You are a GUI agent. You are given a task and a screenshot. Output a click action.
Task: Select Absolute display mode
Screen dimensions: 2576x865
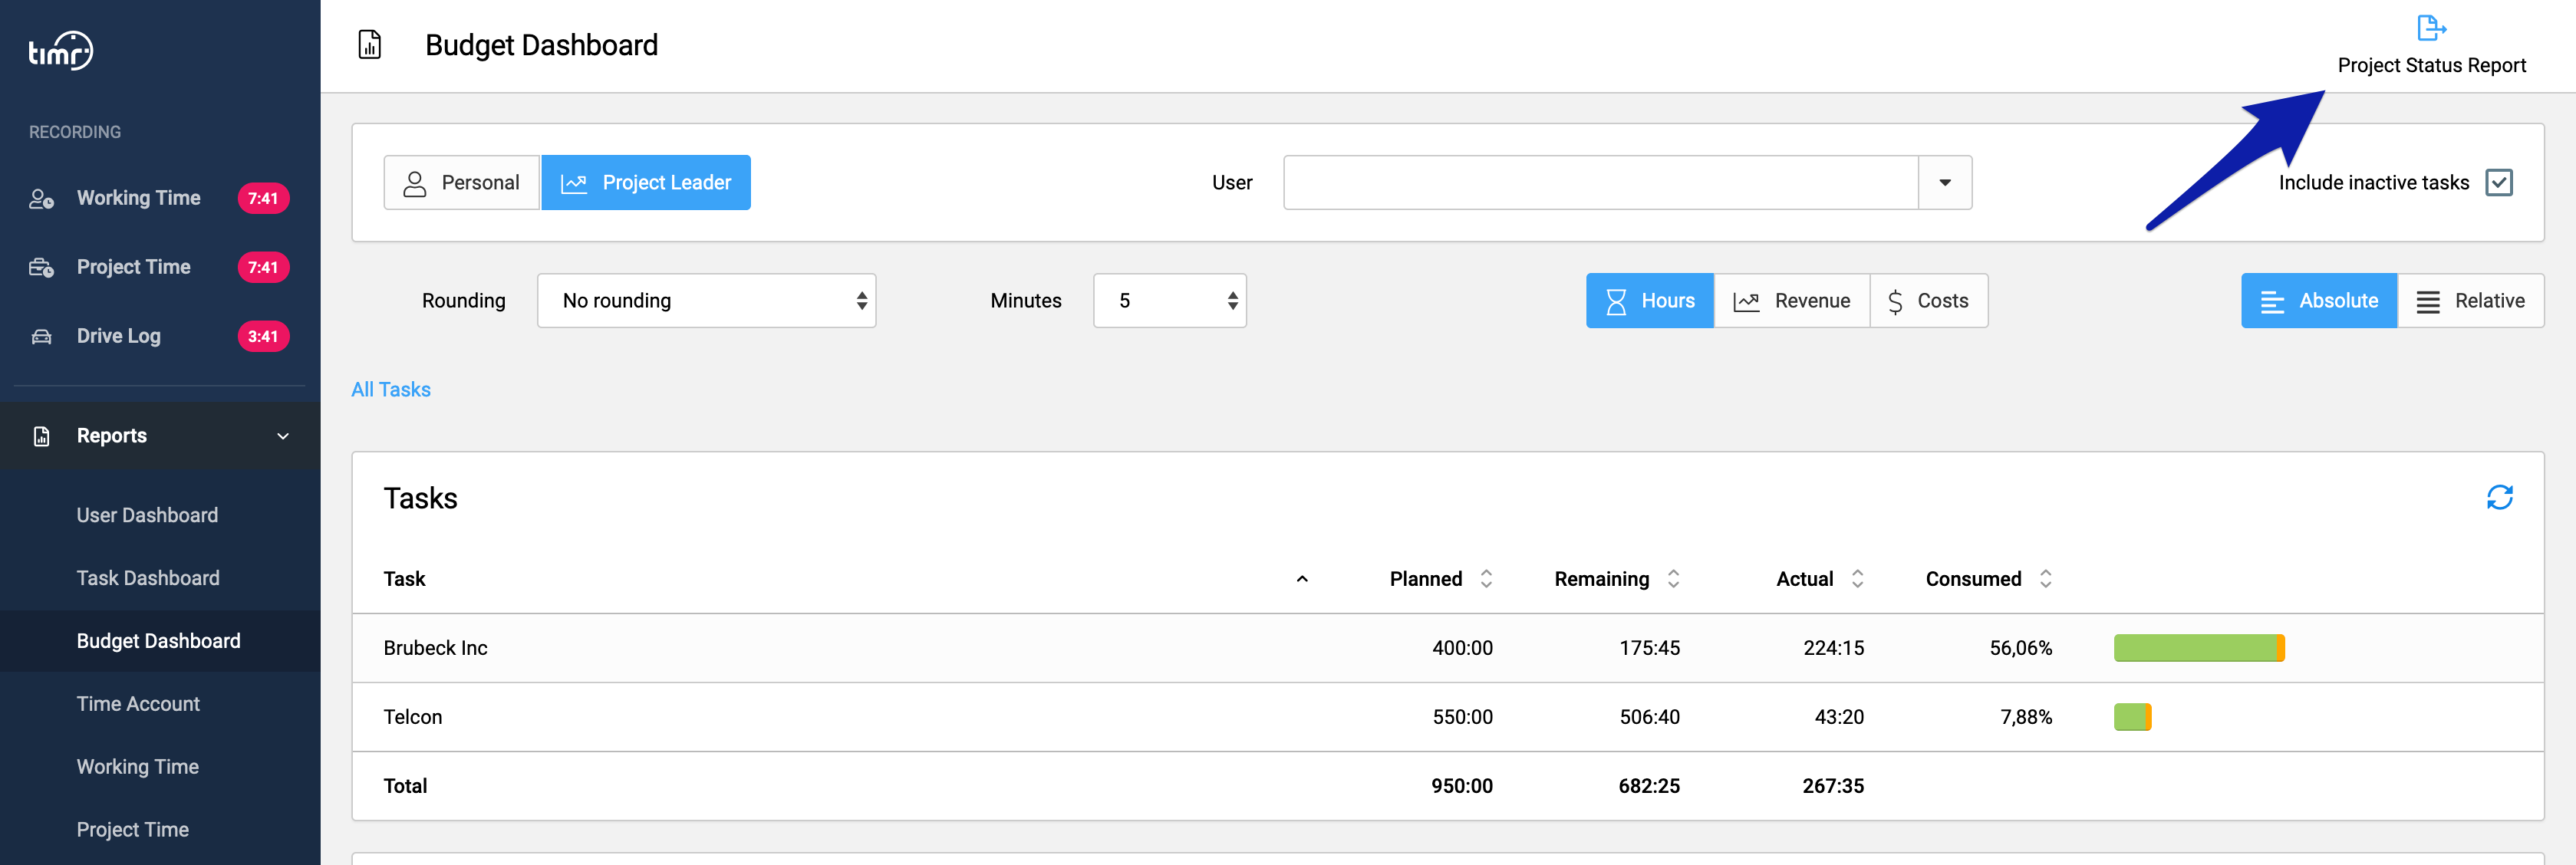pos(2319,301)
